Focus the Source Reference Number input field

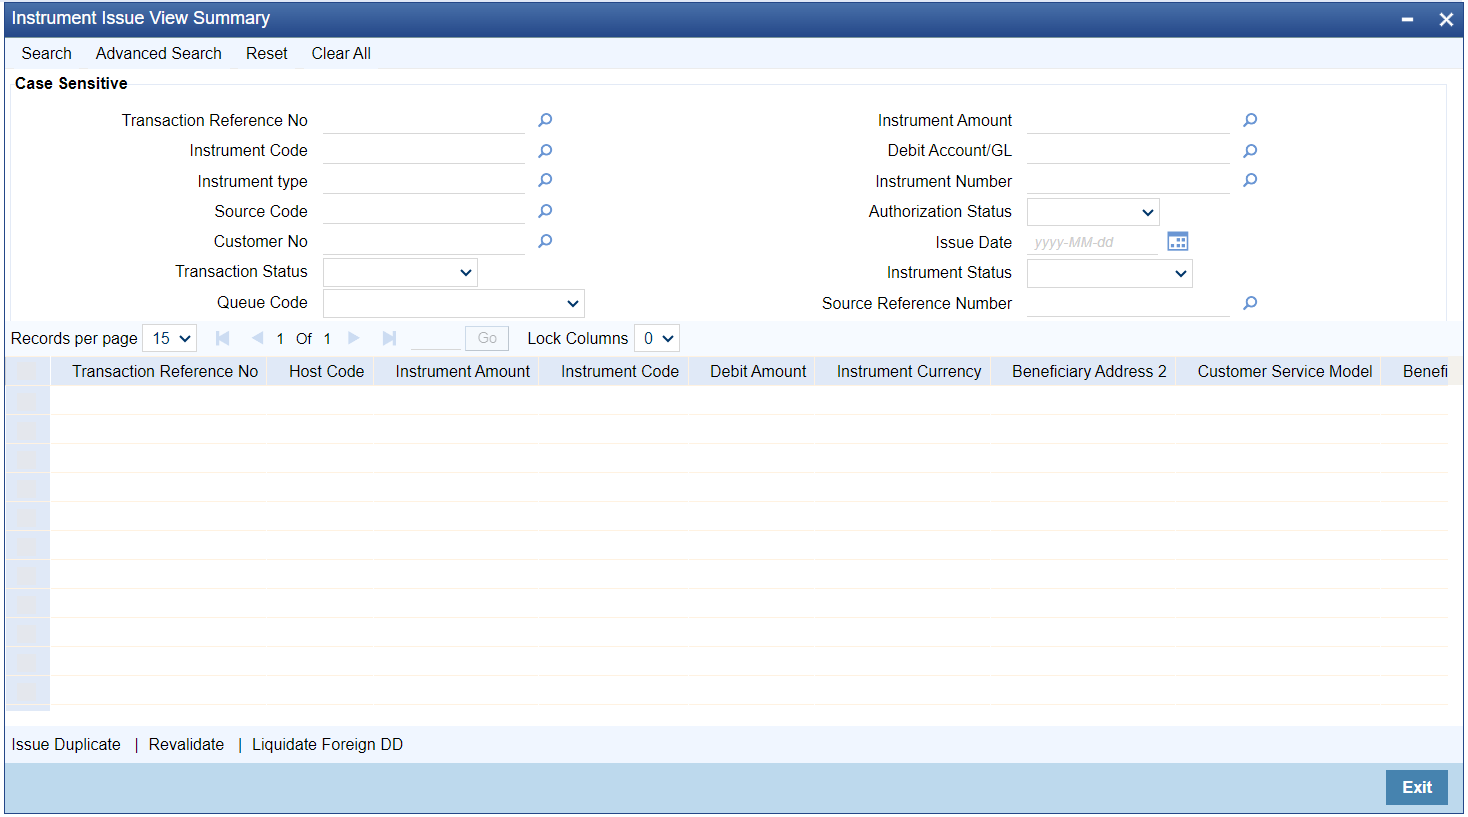tap(1128, 303)
